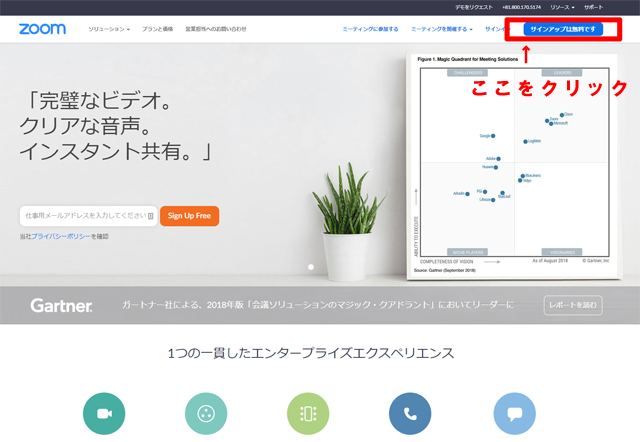640x442 pixels.
Task: Open 営業担当へのお問い合わせ menu item
Action: [x=216, y=29]
